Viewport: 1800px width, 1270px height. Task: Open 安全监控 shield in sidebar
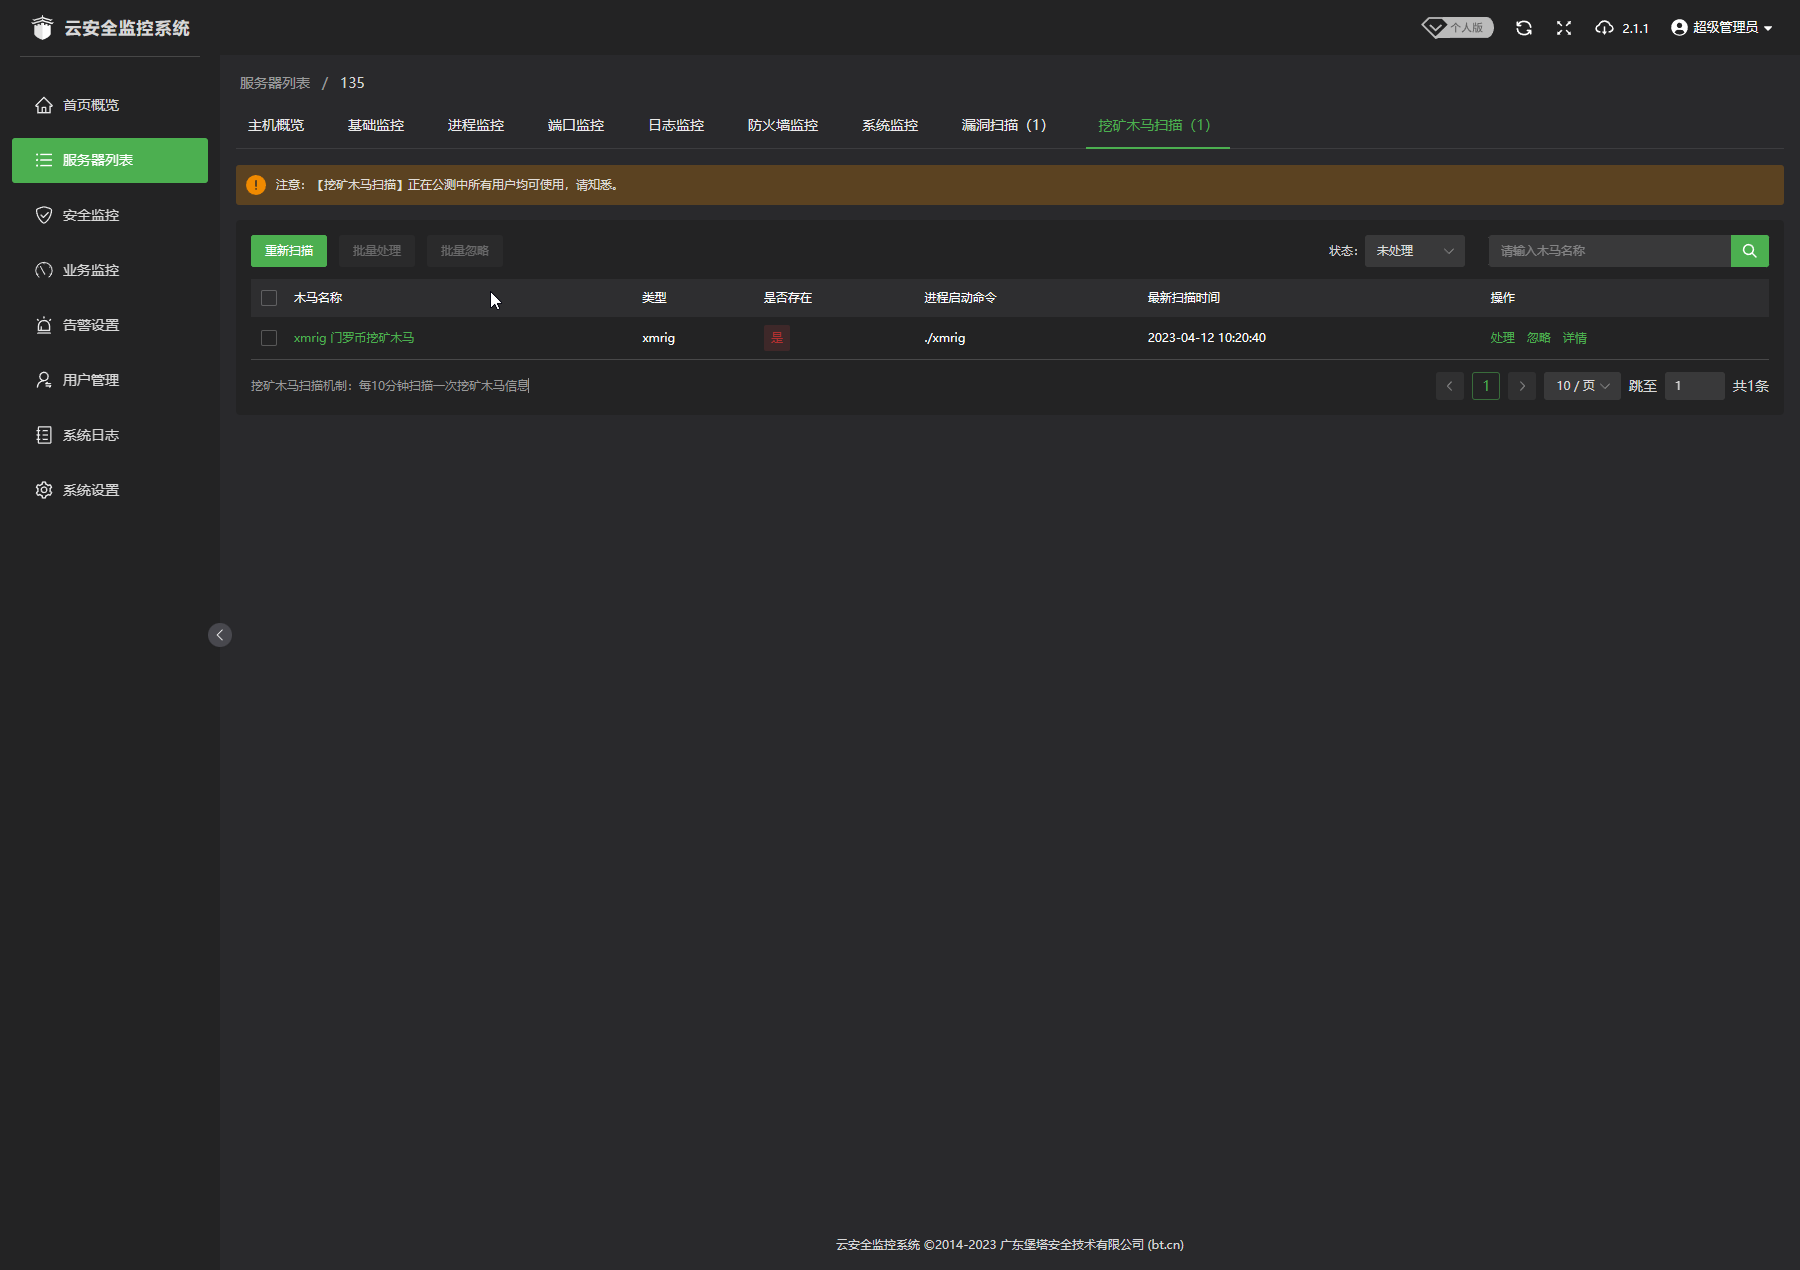(44, 215)
